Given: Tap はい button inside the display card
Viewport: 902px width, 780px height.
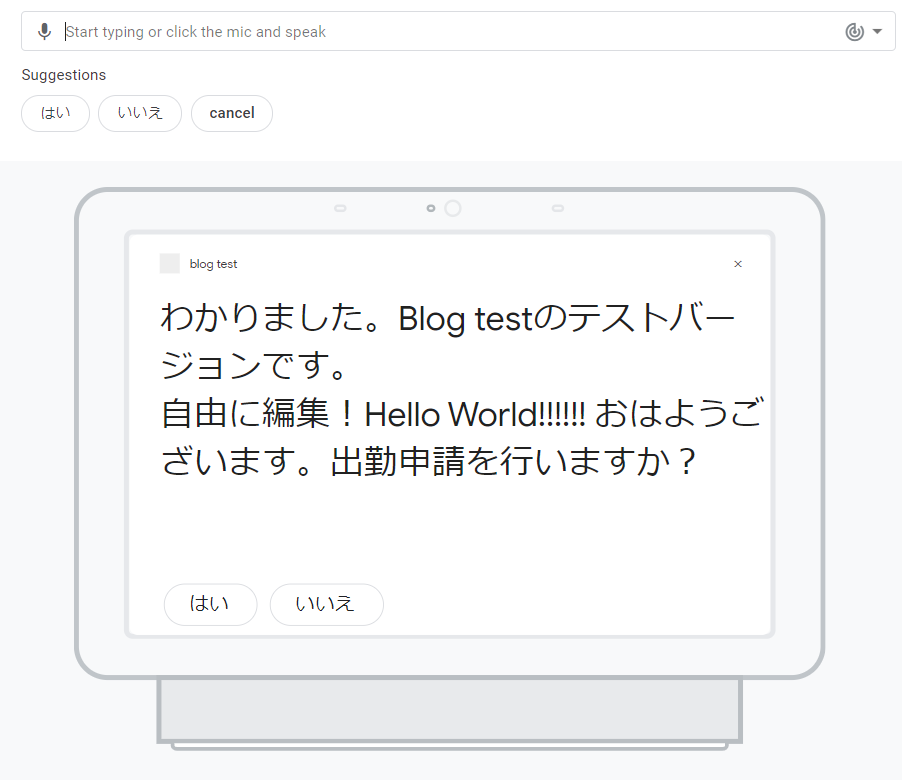Looking at the screenshot, I should click(x=210, y=604).
